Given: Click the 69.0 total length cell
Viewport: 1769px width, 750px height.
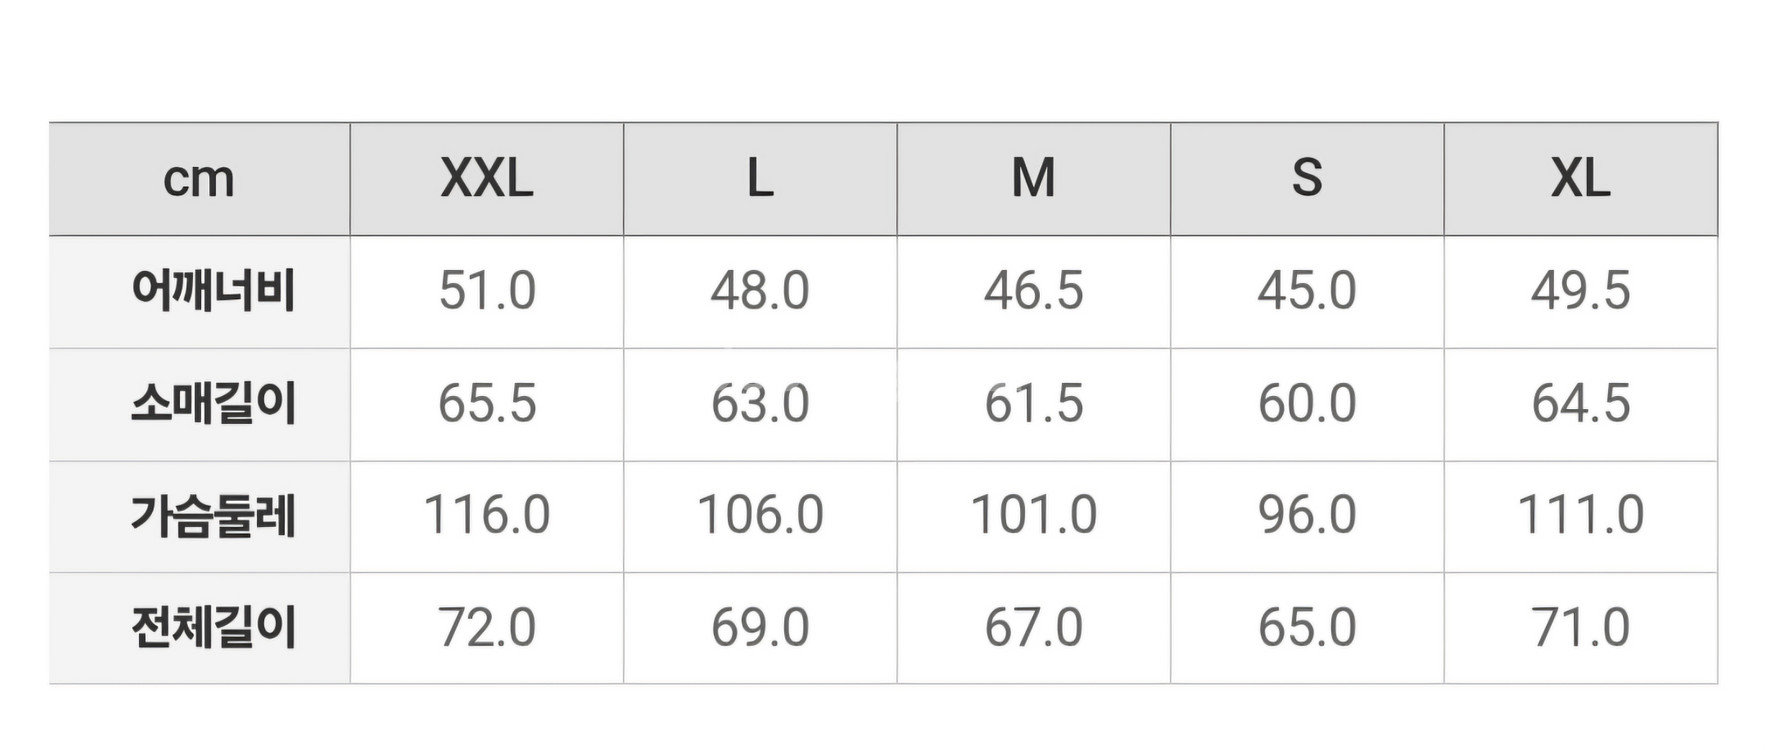Looking at the screenshot, I should pos(760,628).
